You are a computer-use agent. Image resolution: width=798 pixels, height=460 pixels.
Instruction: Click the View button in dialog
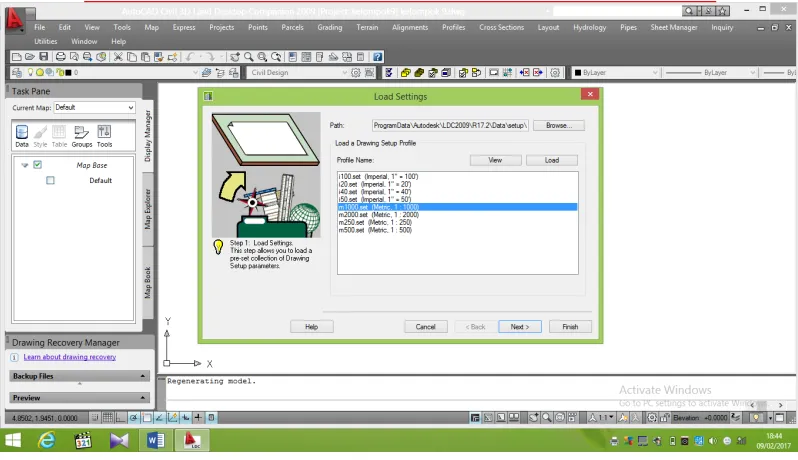click(x=495, y=160)
